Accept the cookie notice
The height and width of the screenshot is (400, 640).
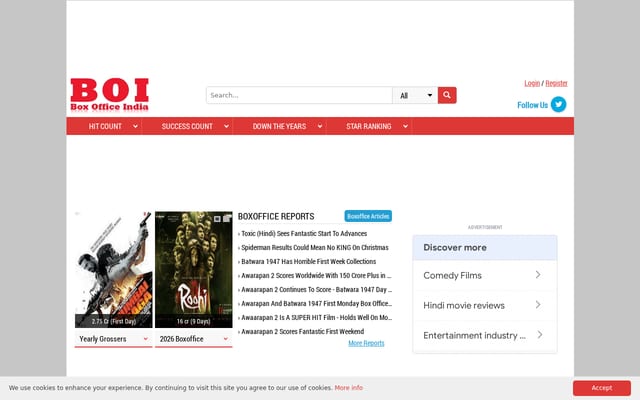click(602, 388)
